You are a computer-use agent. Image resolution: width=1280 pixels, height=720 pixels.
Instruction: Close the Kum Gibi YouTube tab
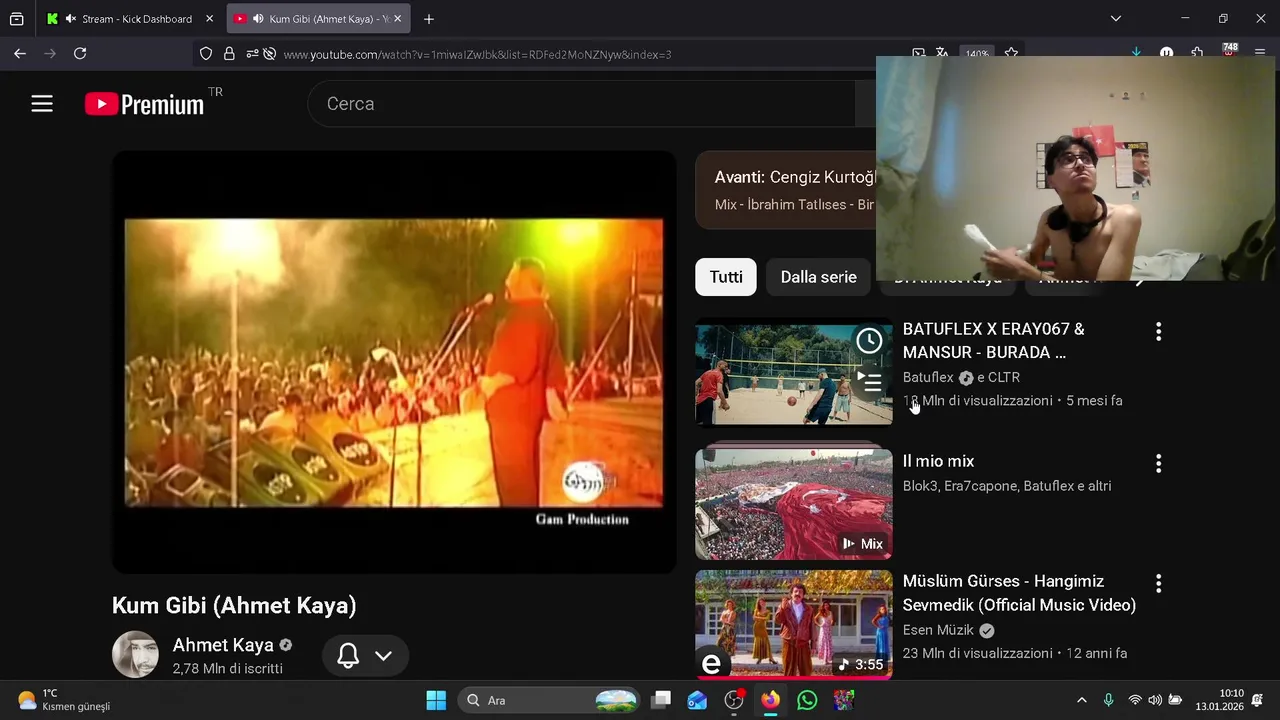[397, 19]
